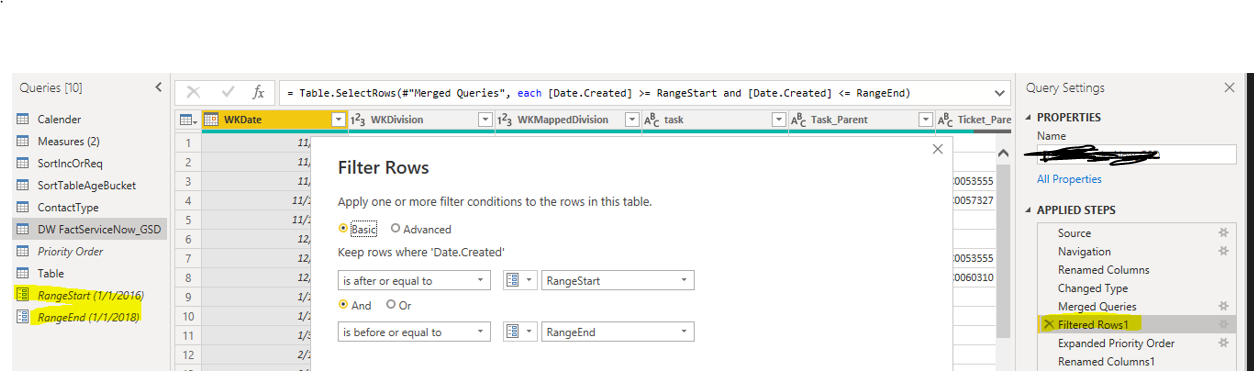Open Task_Parent column filter dropdown
Screen dimensions: 1254x371
coord(926,120)
